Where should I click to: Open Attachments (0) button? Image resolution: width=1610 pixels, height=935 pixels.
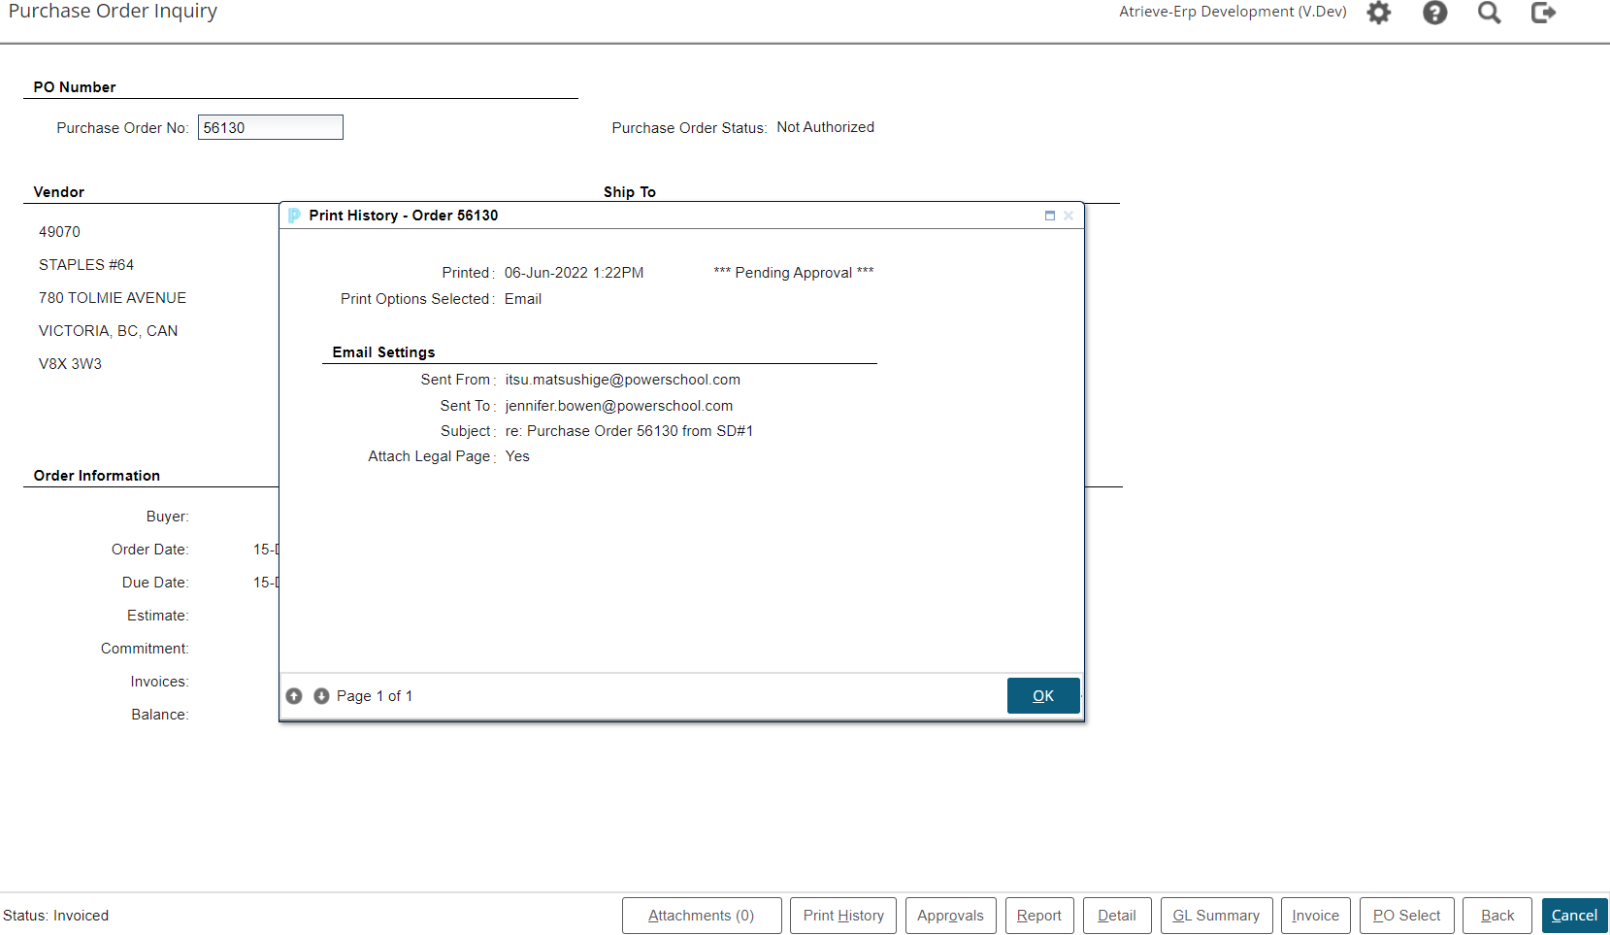point(701,916)
